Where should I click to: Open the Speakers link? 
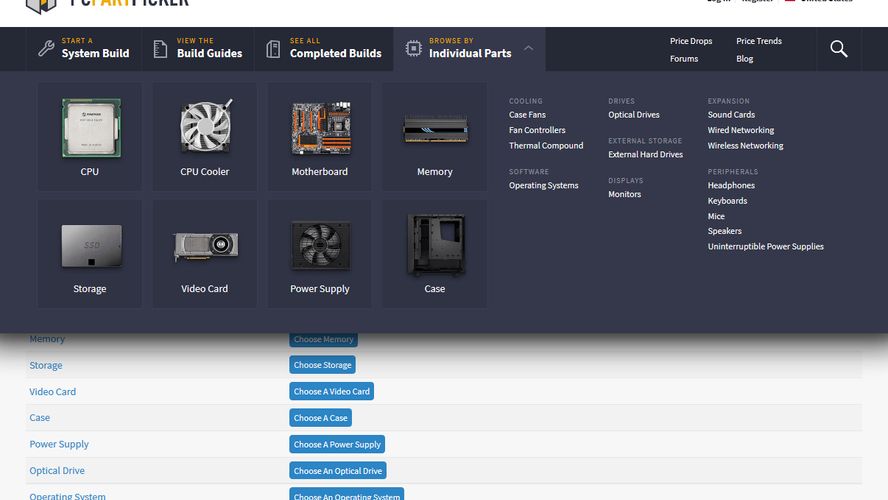pyautogui.click(x=724, y=231)
